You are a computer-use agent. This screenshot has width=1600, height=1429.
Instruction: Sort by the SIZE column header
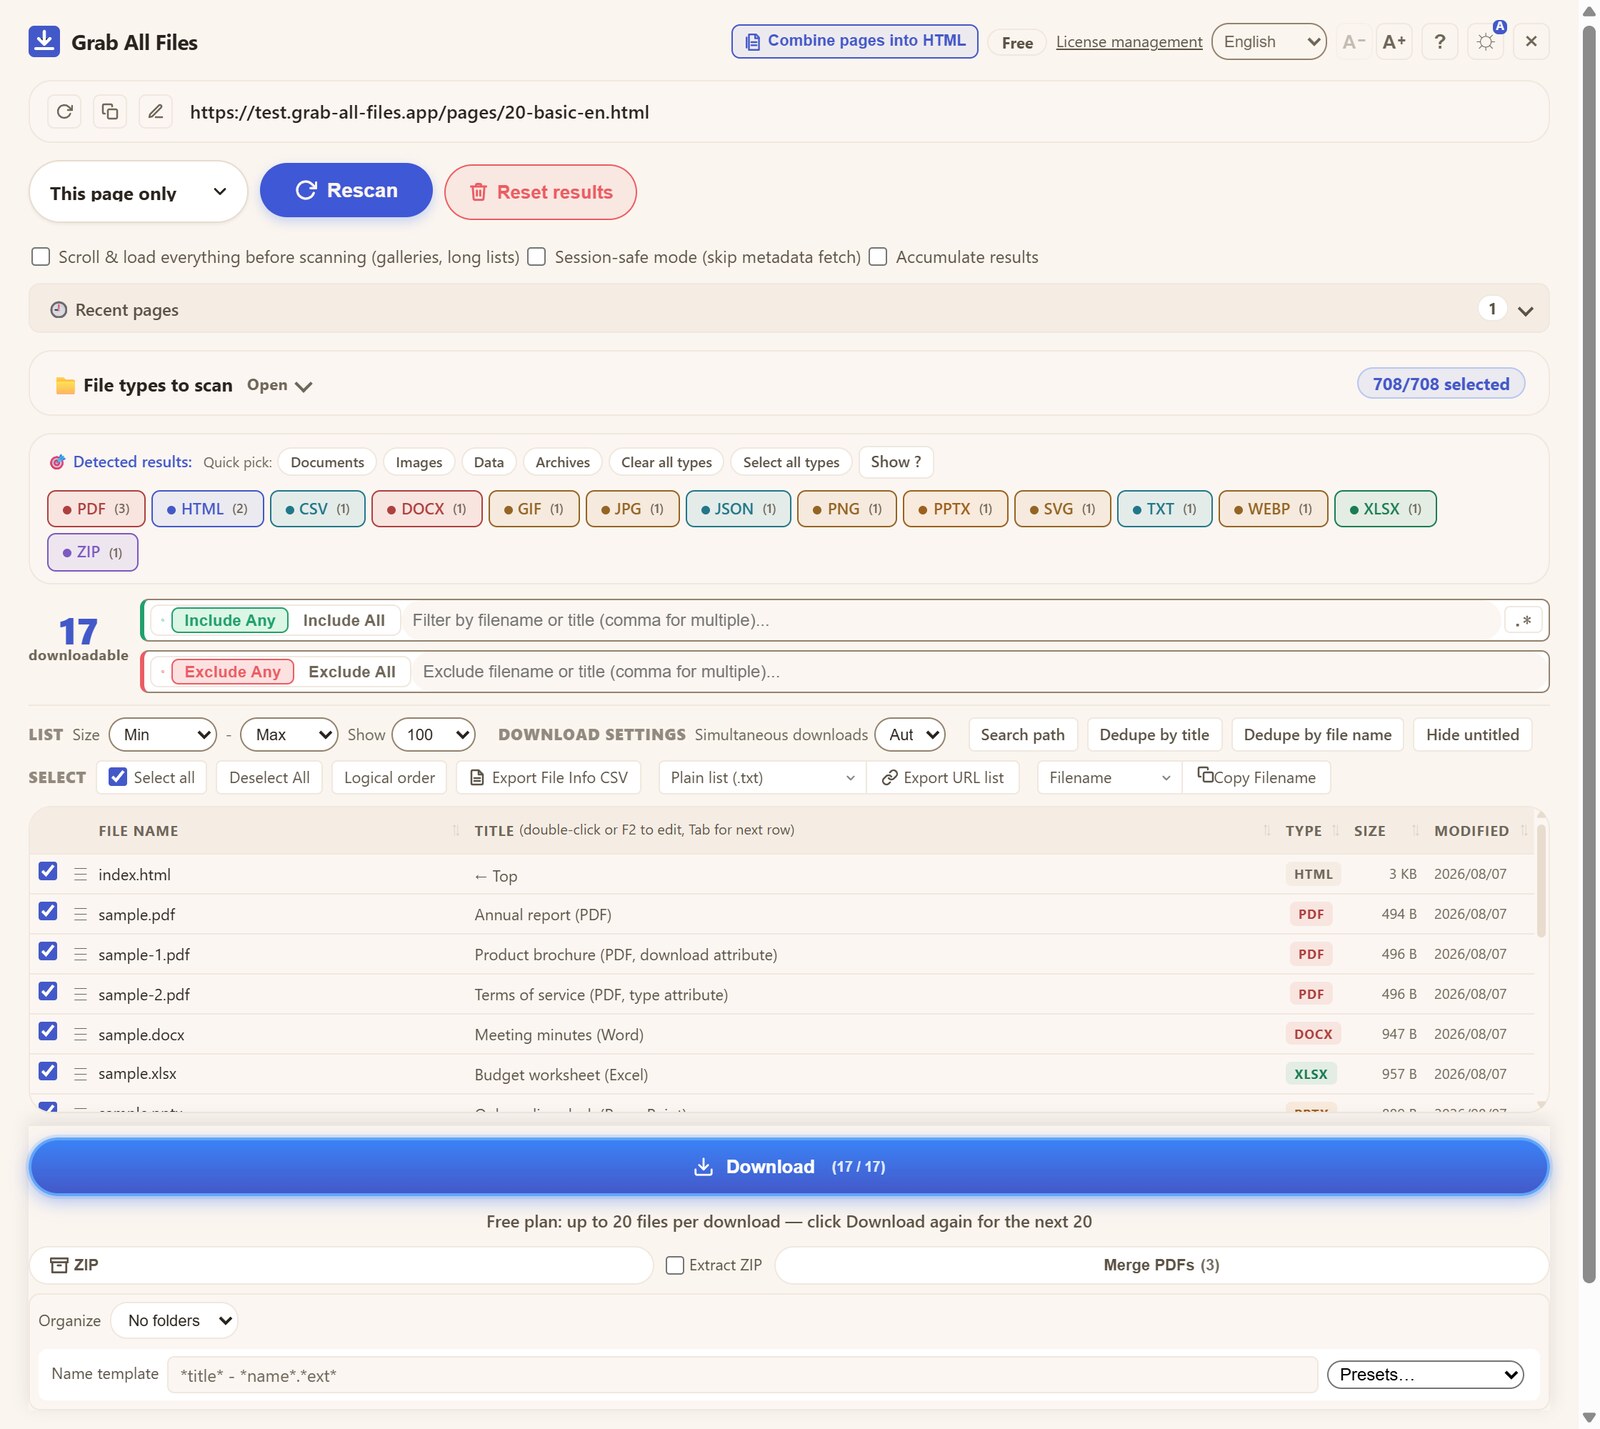(1369, 831)
